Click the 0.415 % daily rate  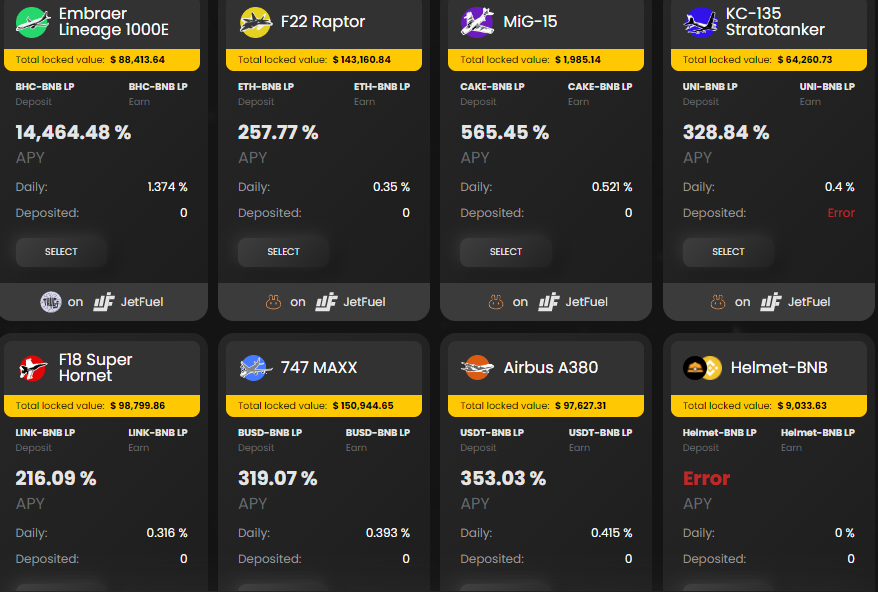(x=611, y=533)
